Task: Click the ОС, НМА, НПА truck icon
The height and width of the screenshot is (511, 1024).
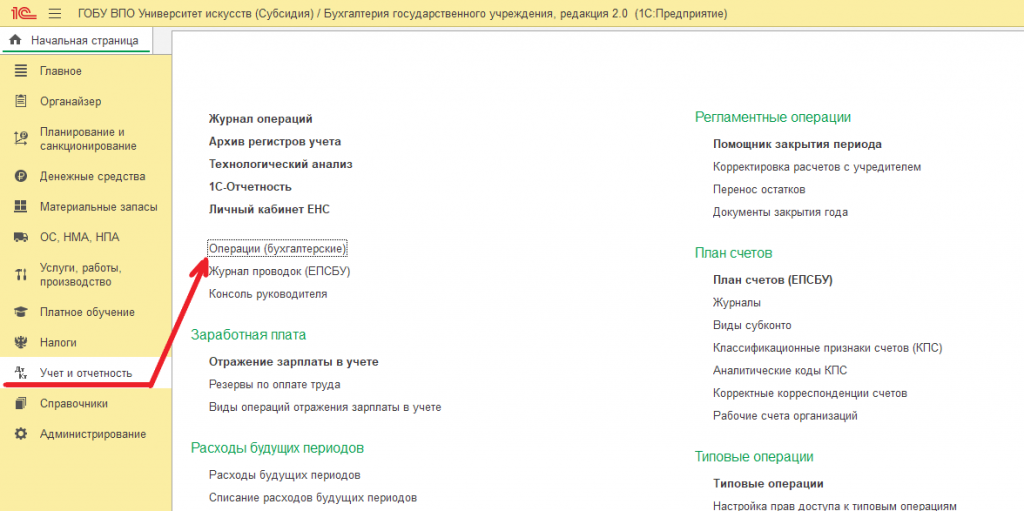Action: click(x=21, y=237)
